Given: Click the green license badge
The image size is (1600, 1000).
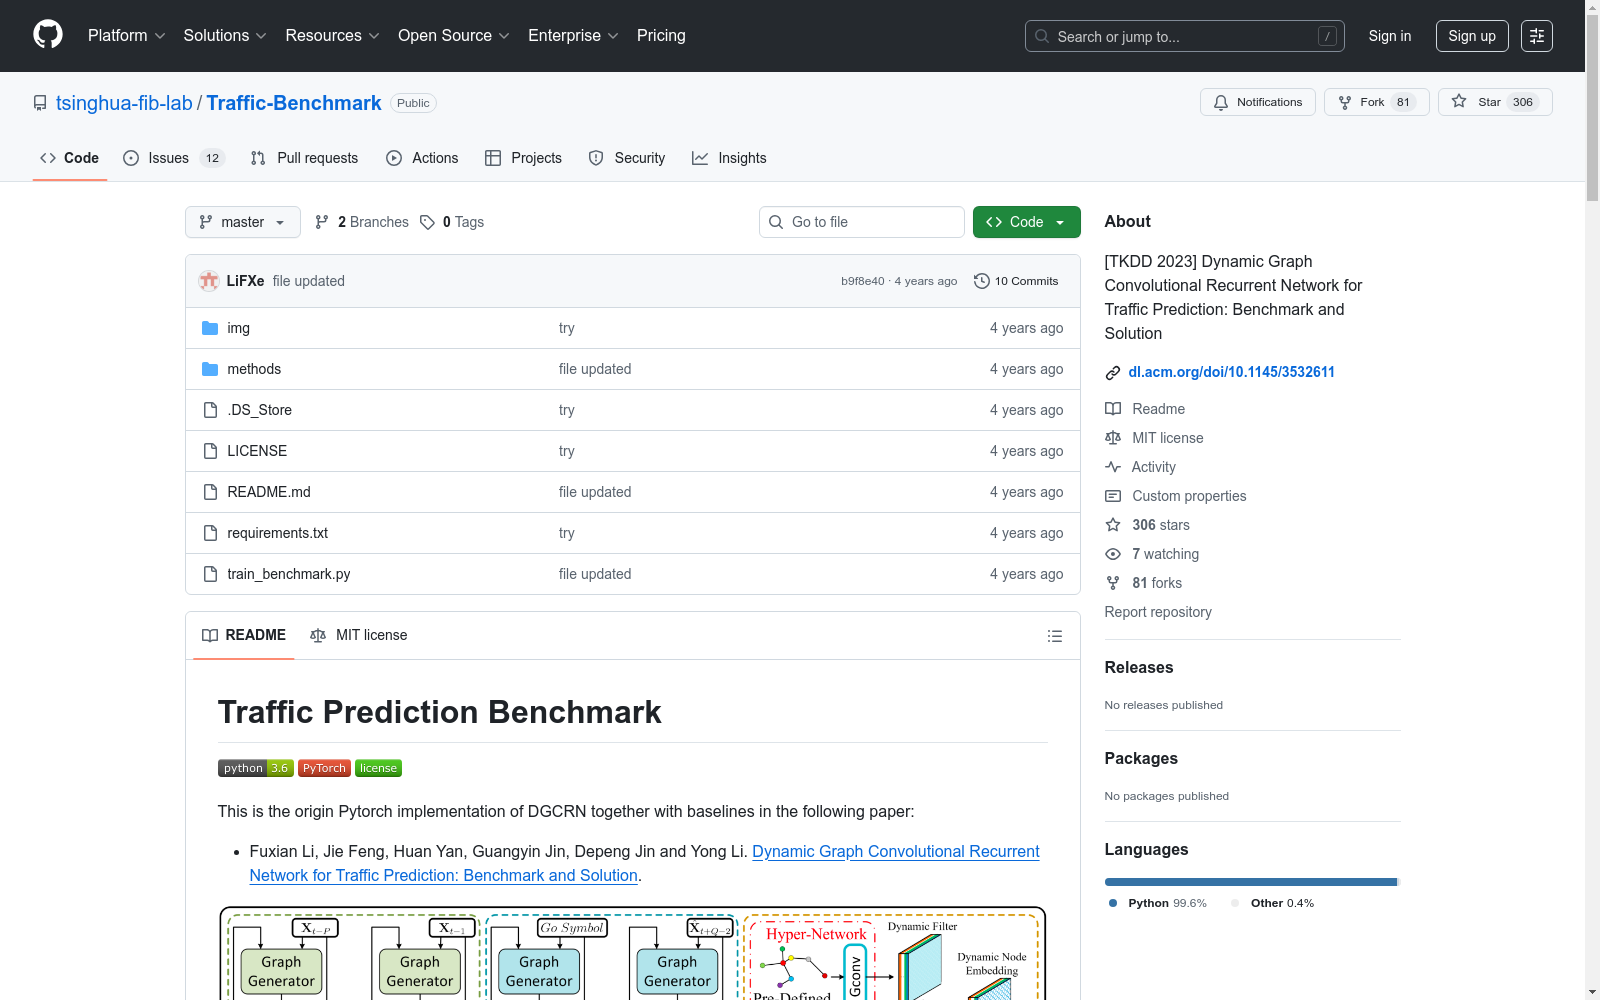Looking at the screenshot, I should [x=378, y=768].
